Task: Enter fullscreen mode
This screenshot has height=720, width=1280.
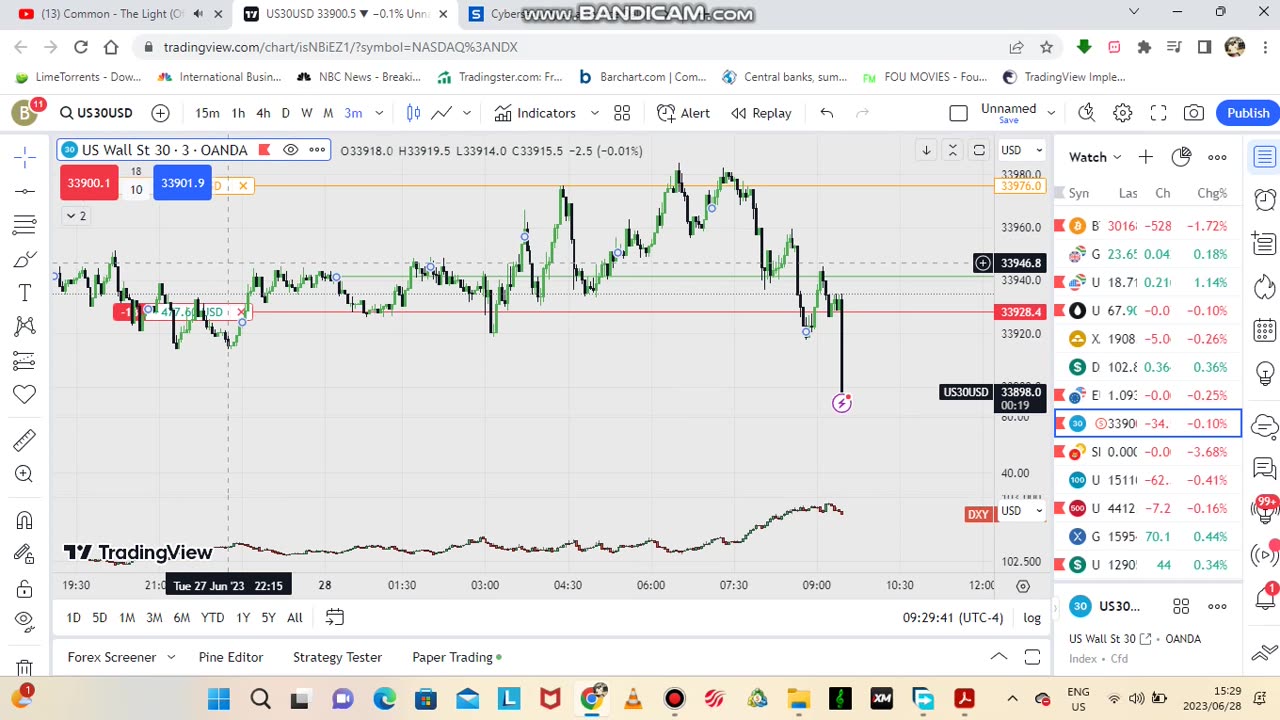Action: click(1158, 113)
